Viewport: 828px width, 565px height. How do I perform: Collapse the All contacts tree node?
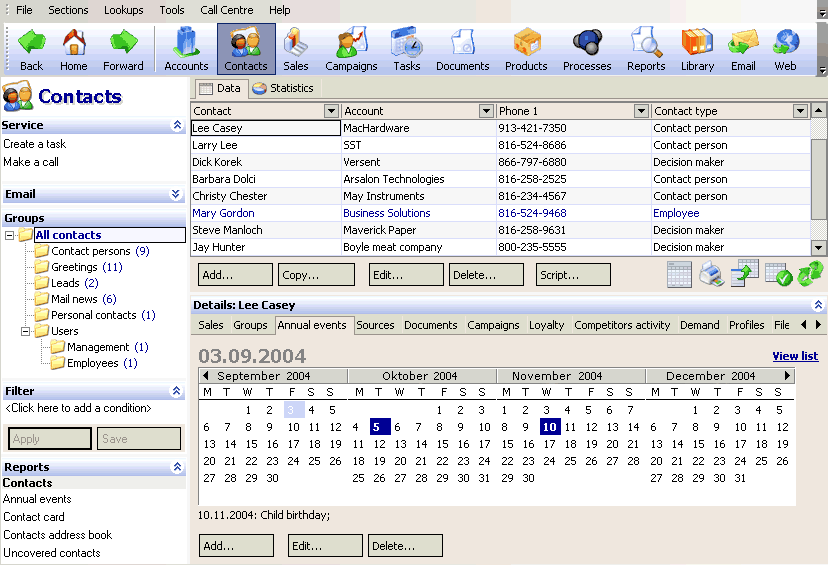pyautogui.click(x=10, y=236)
